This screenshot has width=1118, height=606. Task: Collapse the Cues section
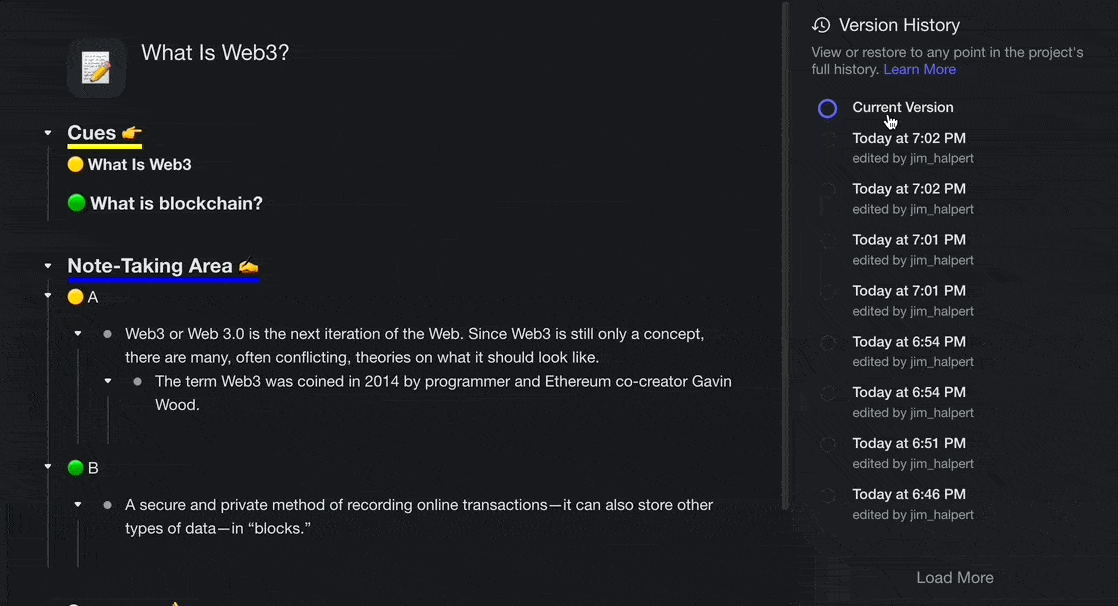[47, 133]
